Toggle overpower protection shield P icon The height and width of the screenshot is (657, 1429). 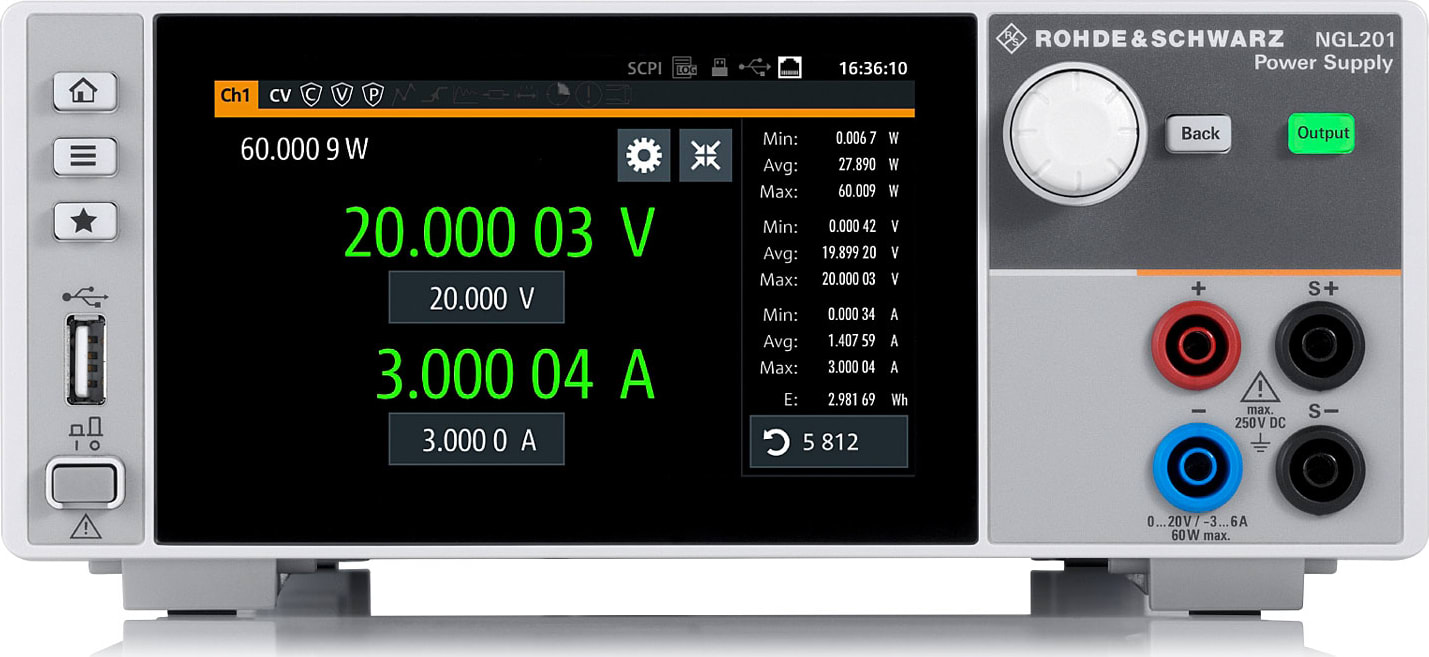click(x=373, y=95)
